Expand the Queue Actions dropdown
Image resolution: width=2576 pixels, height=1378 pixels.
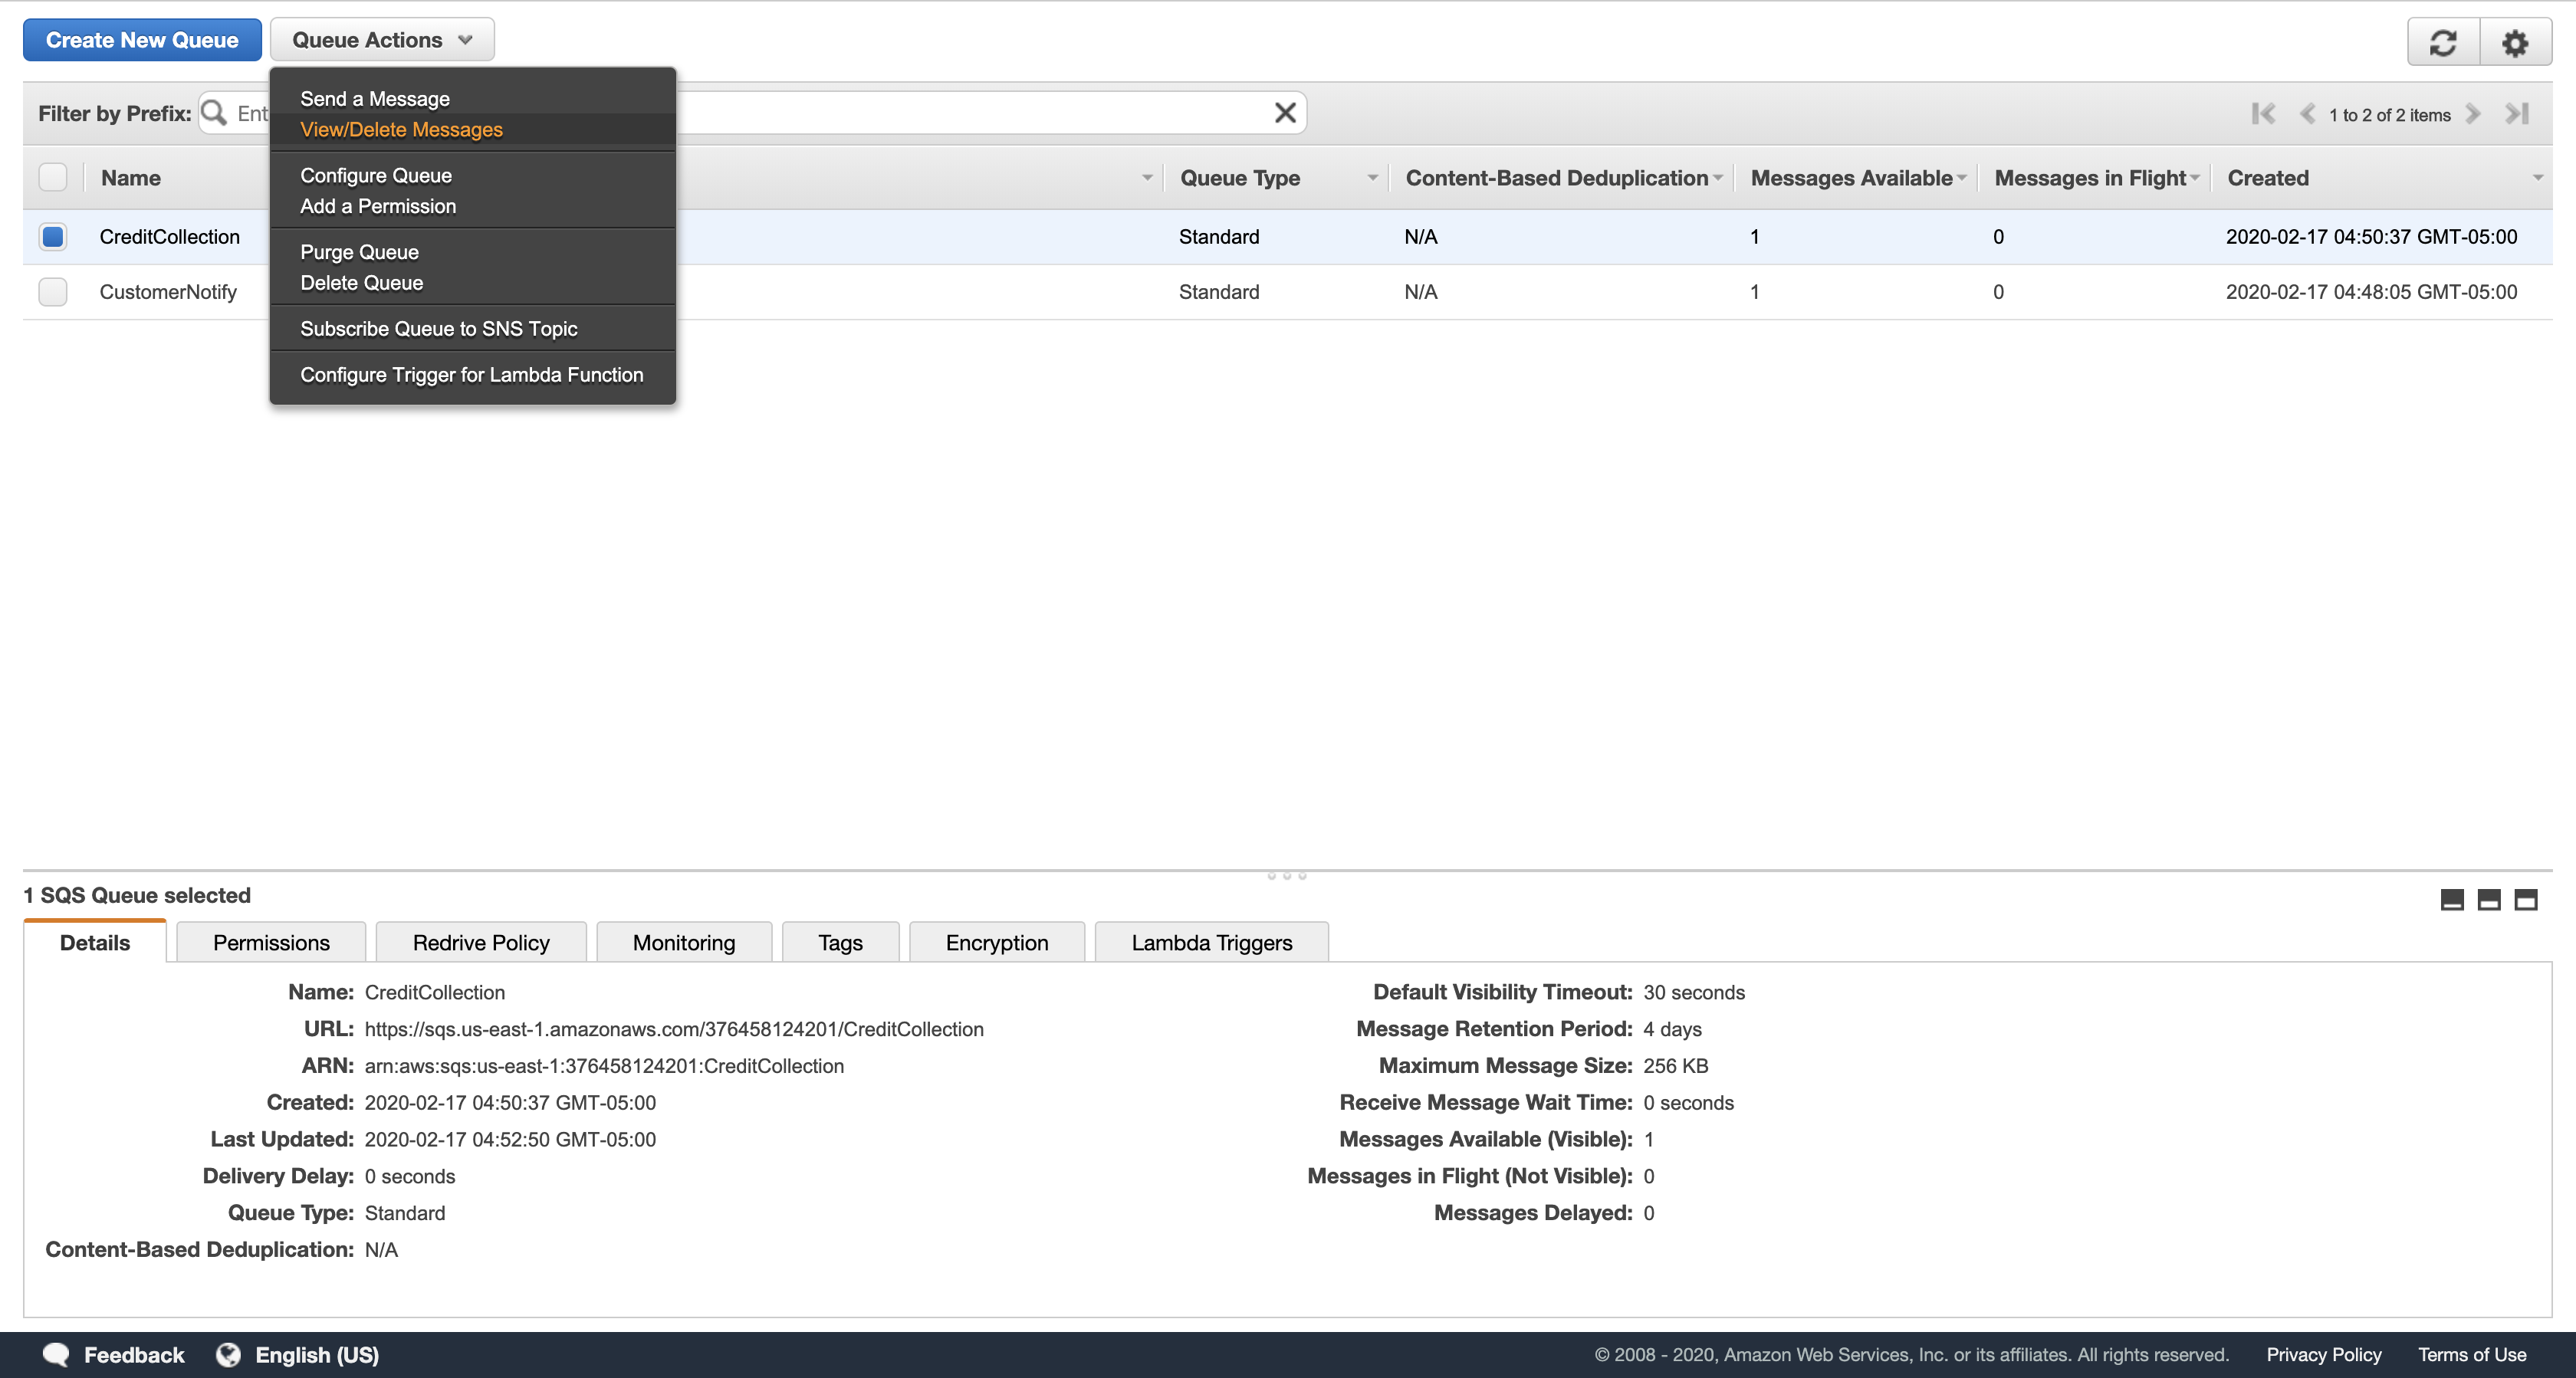pos(382,40)
